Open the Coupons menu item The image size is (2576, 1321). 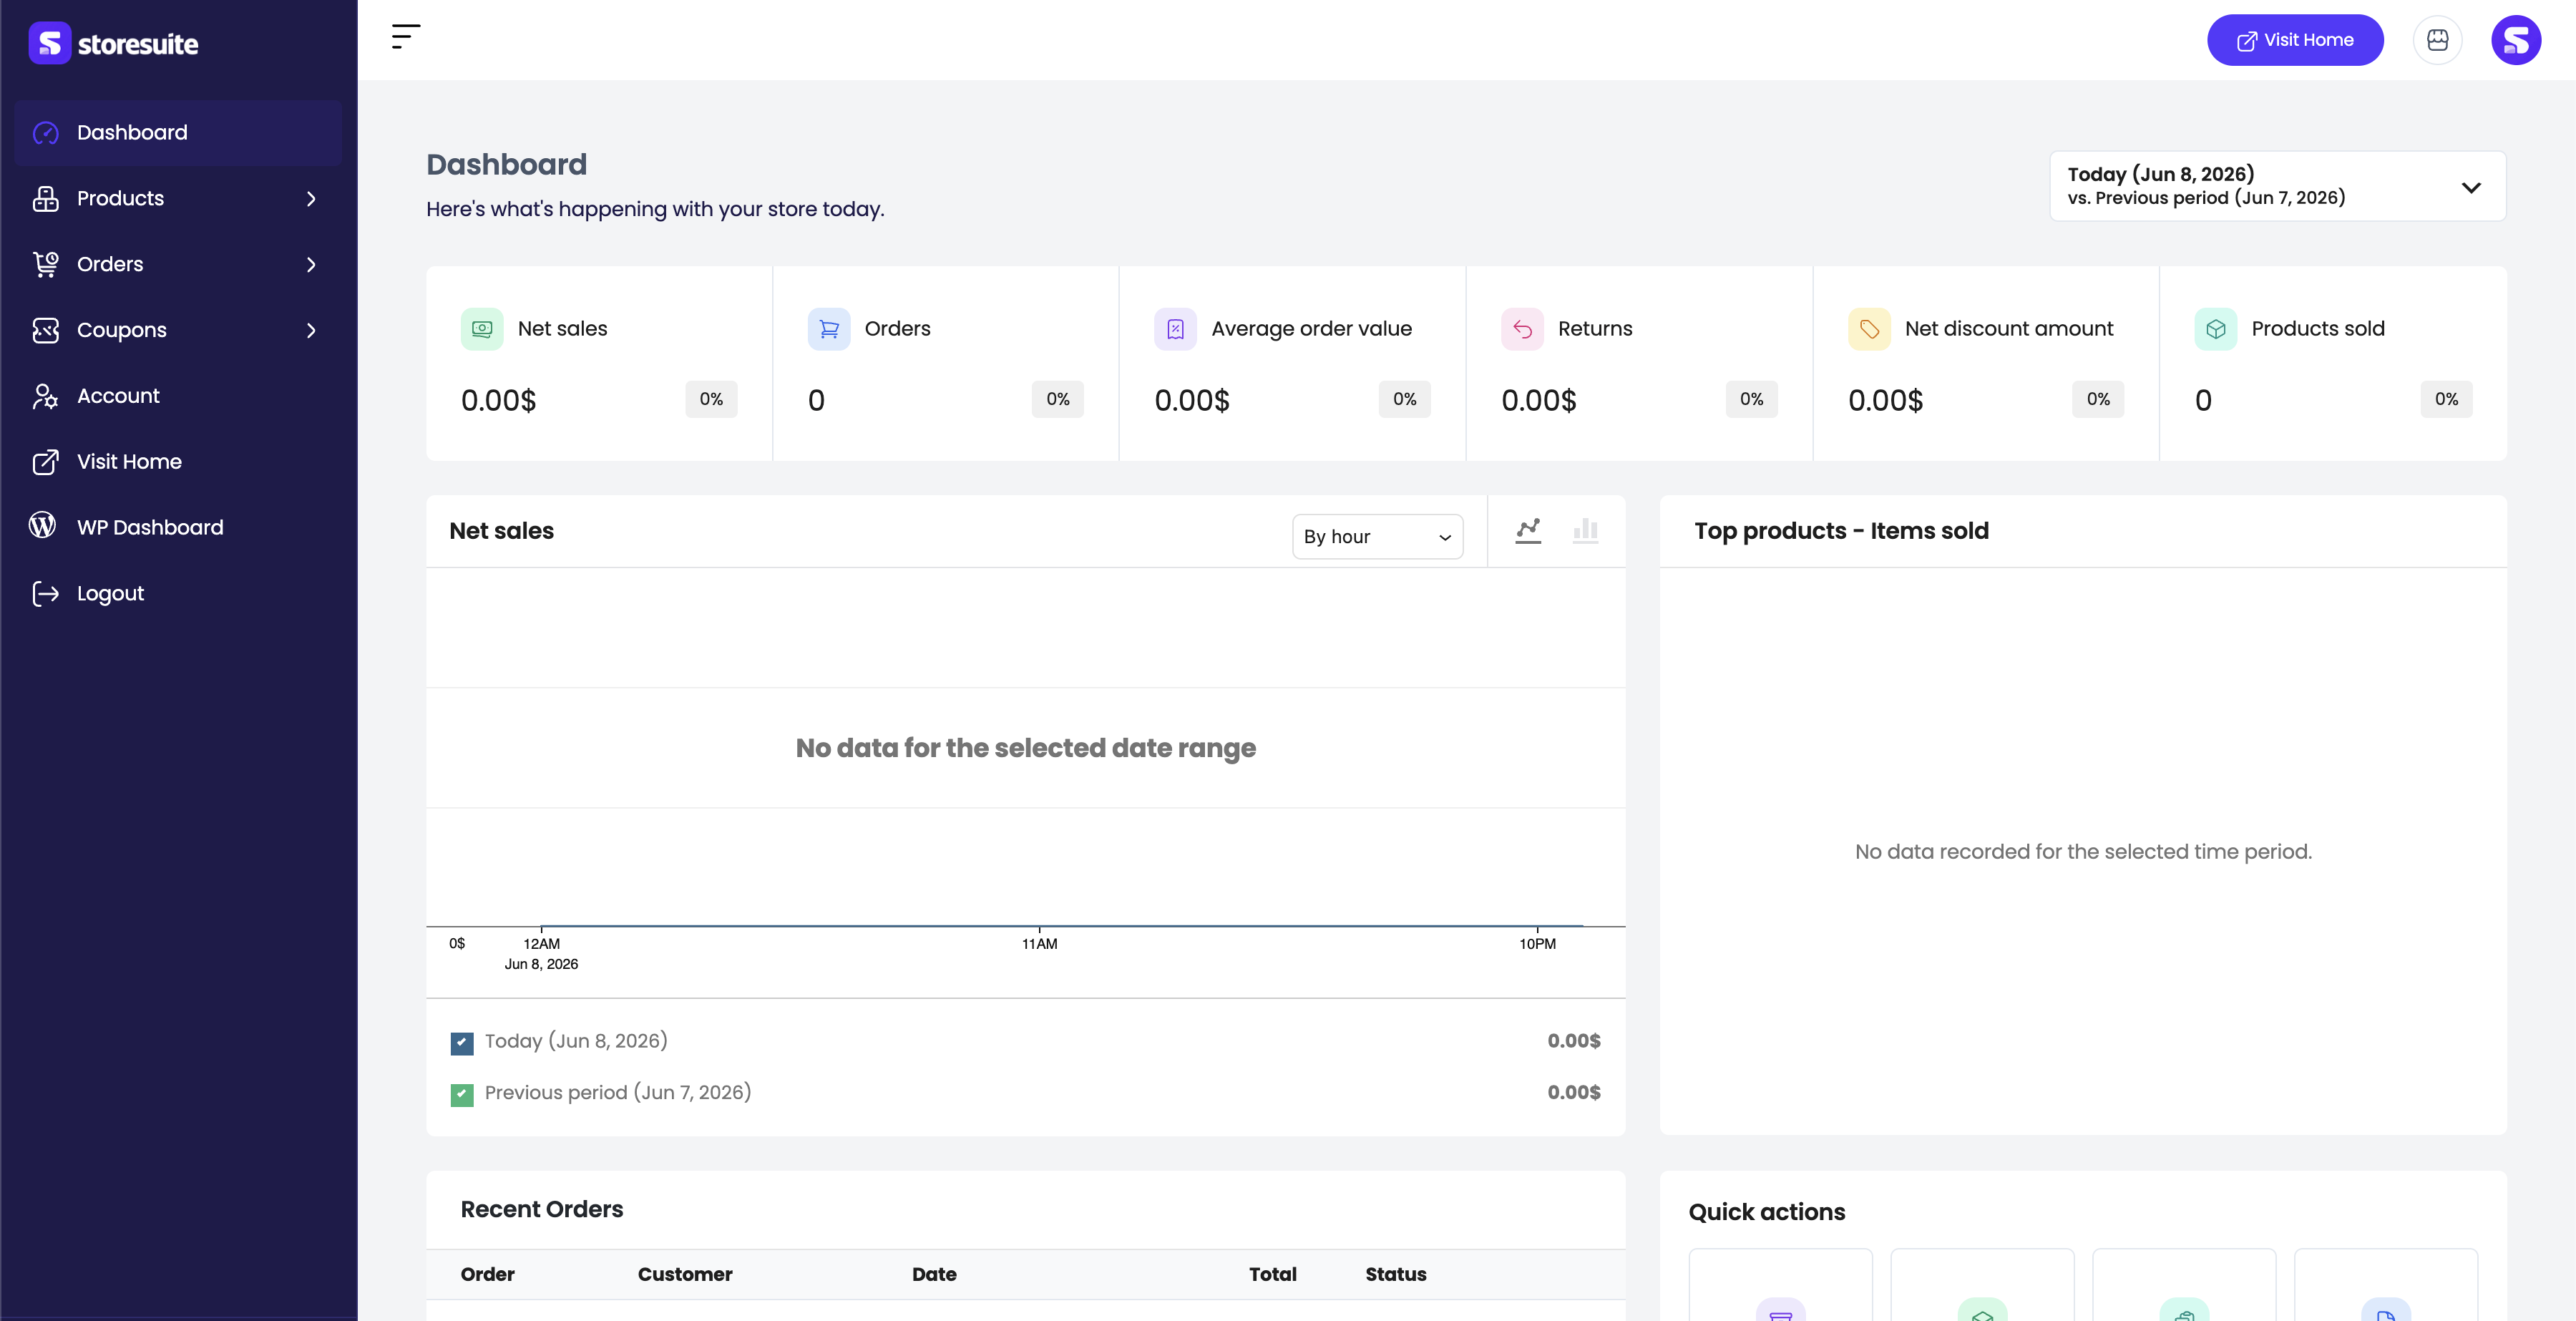pyautogui.click(x=178, y=330)
